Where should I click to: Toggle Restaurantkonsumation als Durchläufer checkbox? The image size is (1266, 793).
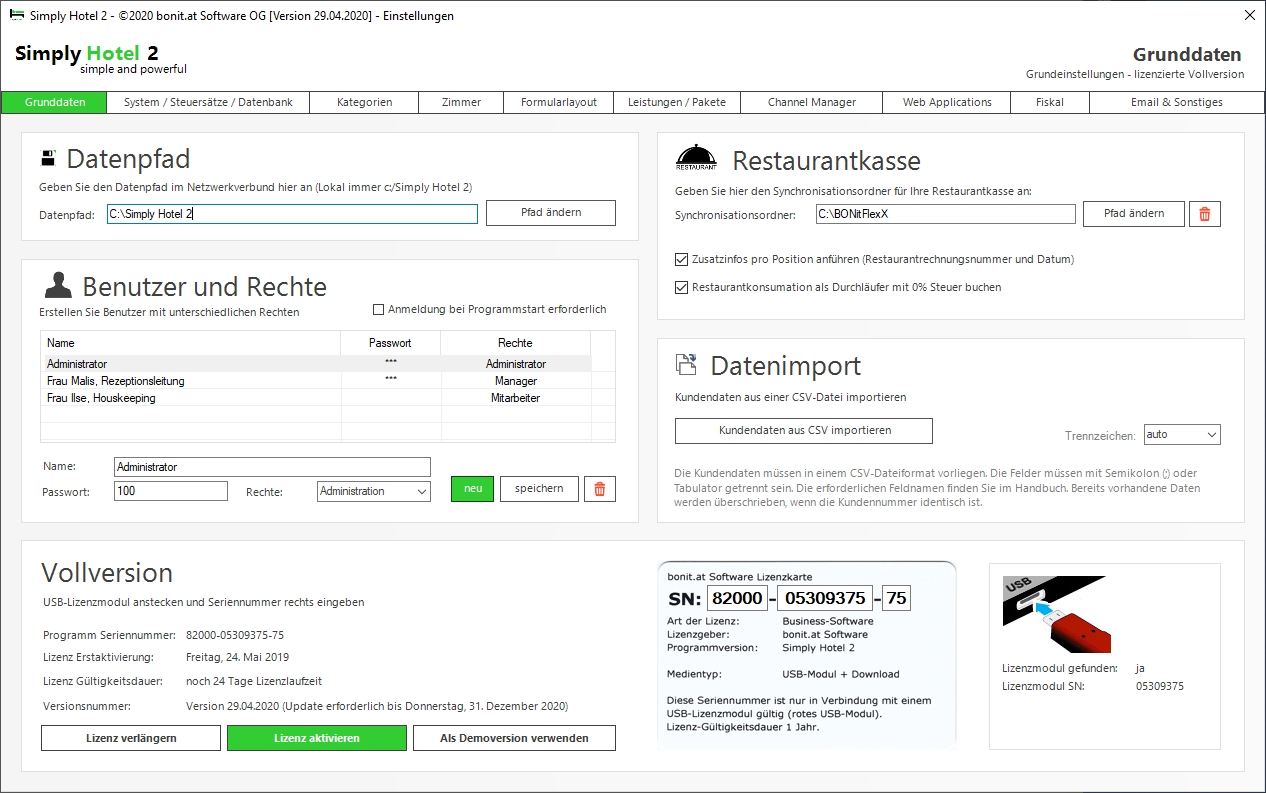(682, 287)
